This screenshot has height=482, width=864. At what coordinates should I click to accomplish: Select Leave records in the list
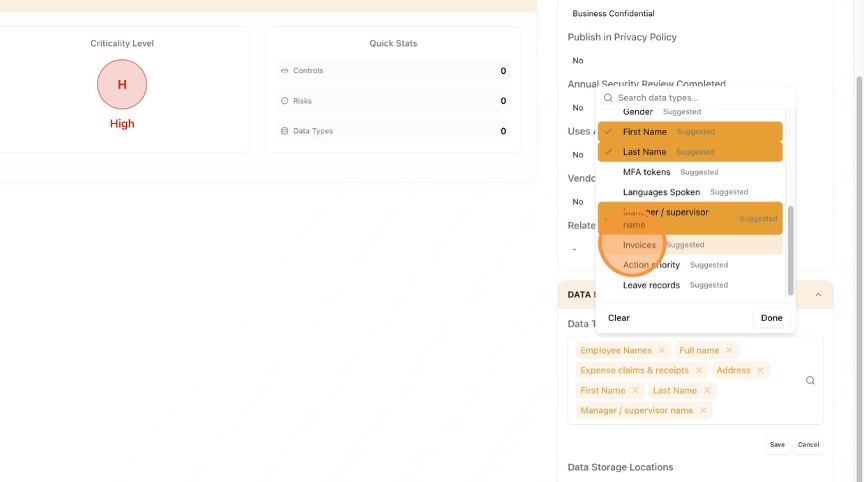pyautogui.click(x=651, y=285)
